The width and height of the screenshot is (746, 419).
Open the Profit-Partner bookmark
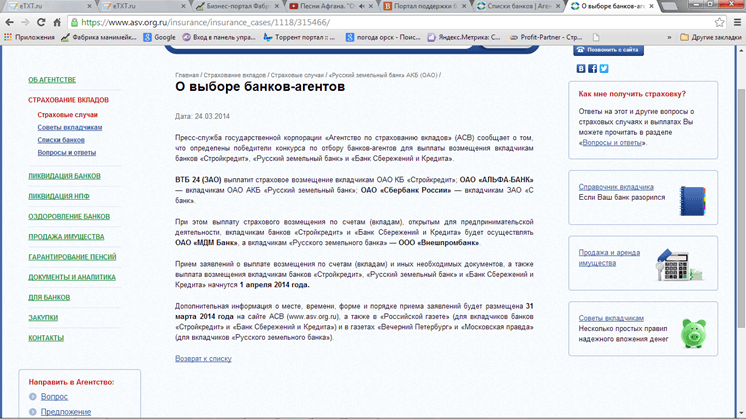[546, 37]
